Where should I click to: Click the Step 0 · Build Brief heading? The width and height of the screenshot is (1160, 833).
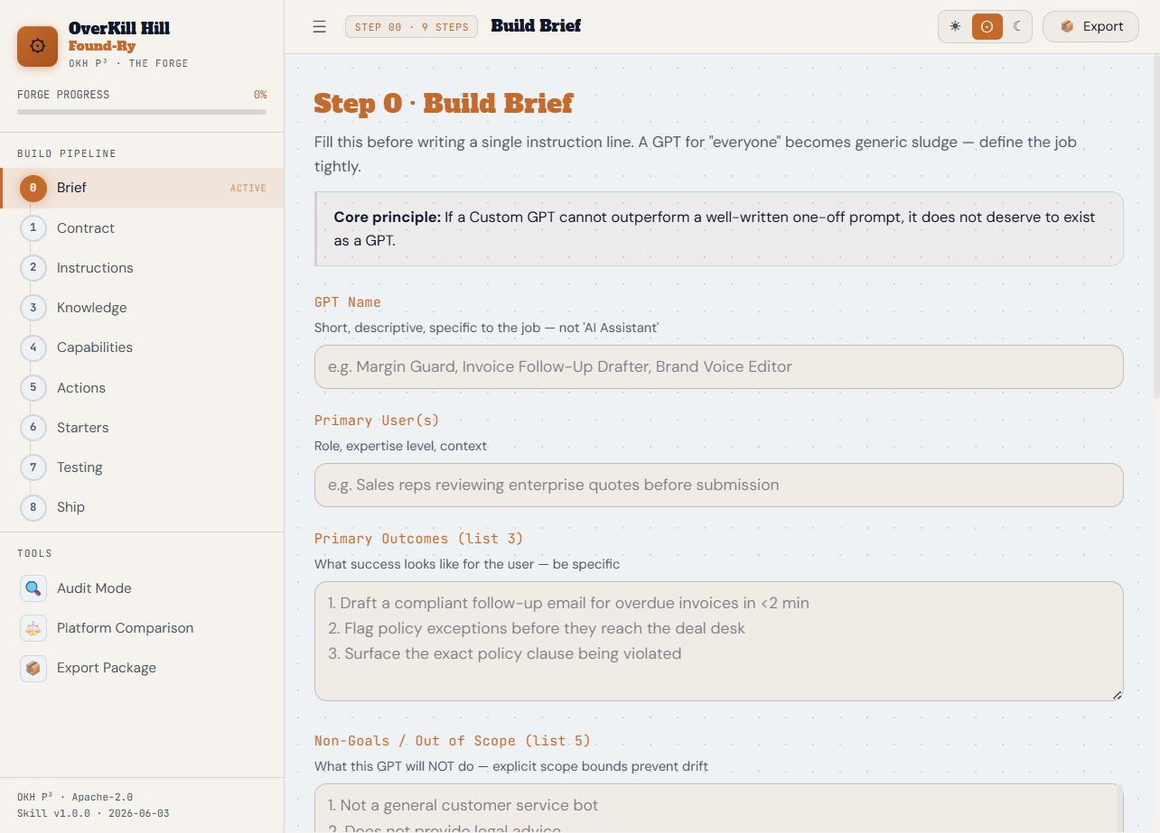[x=443, y=103]
